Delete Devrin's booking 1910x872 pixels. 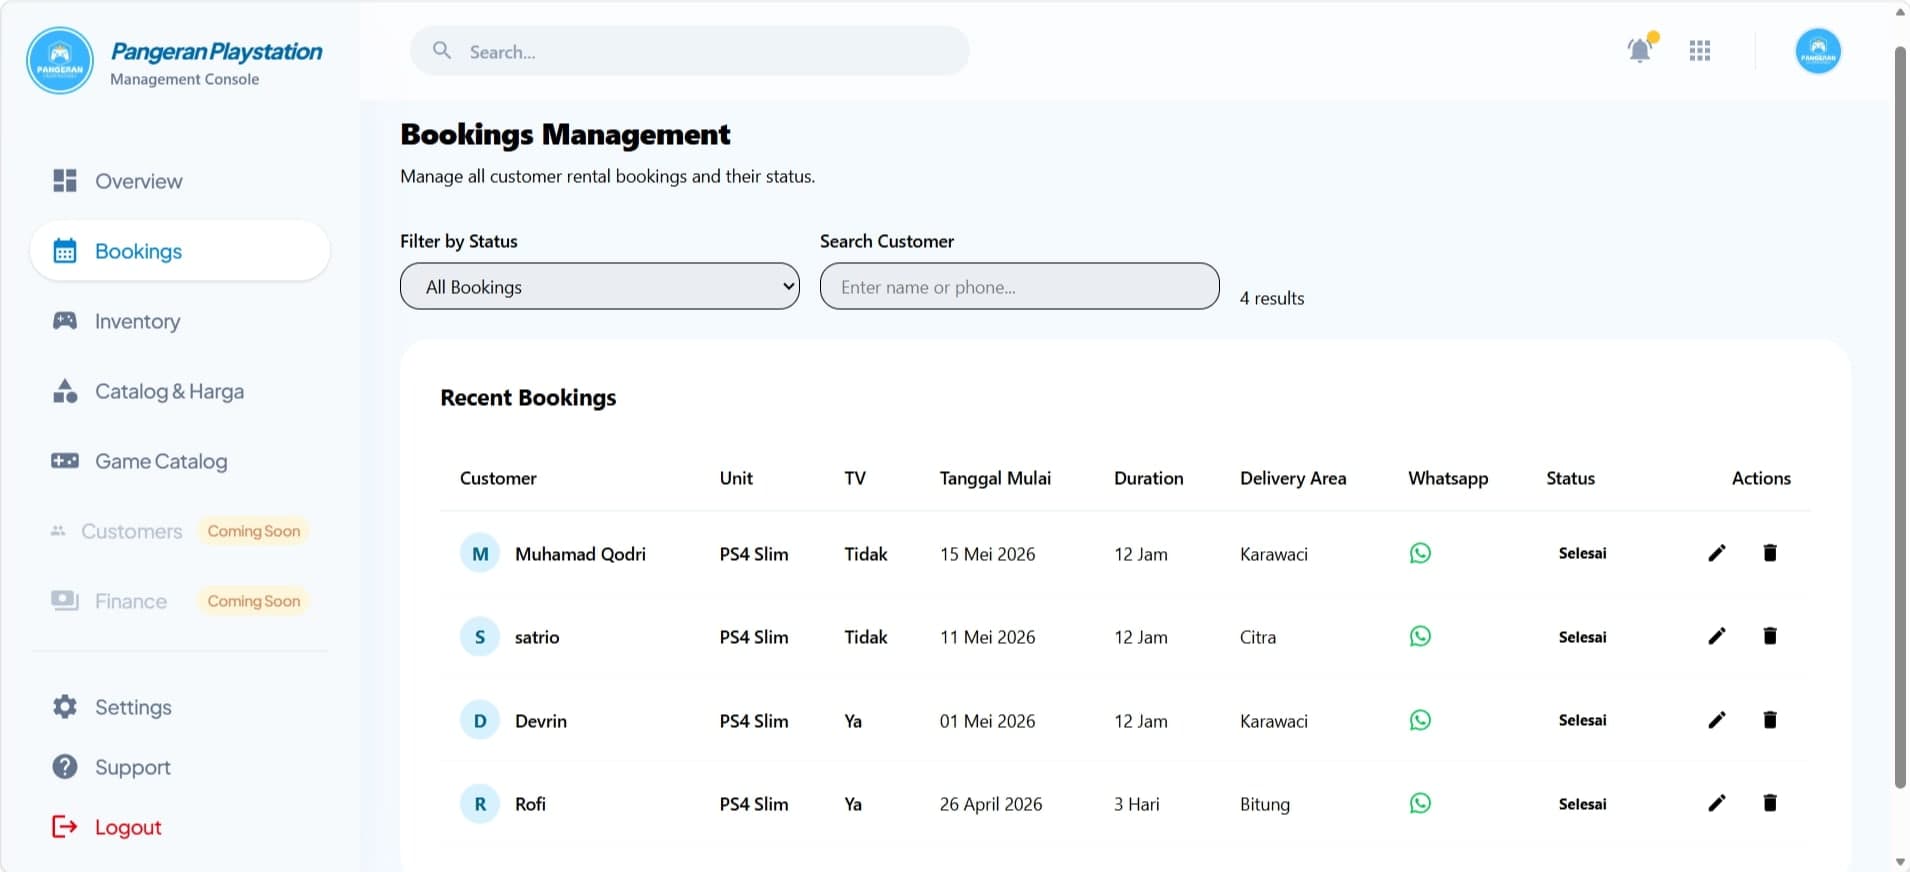(1770, 720)
